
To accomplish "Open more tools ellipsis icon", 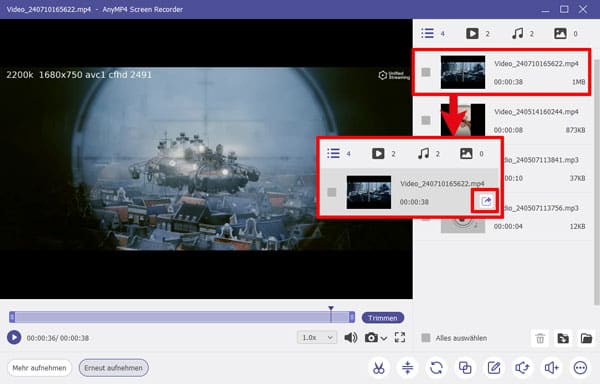I will [580, 368].
